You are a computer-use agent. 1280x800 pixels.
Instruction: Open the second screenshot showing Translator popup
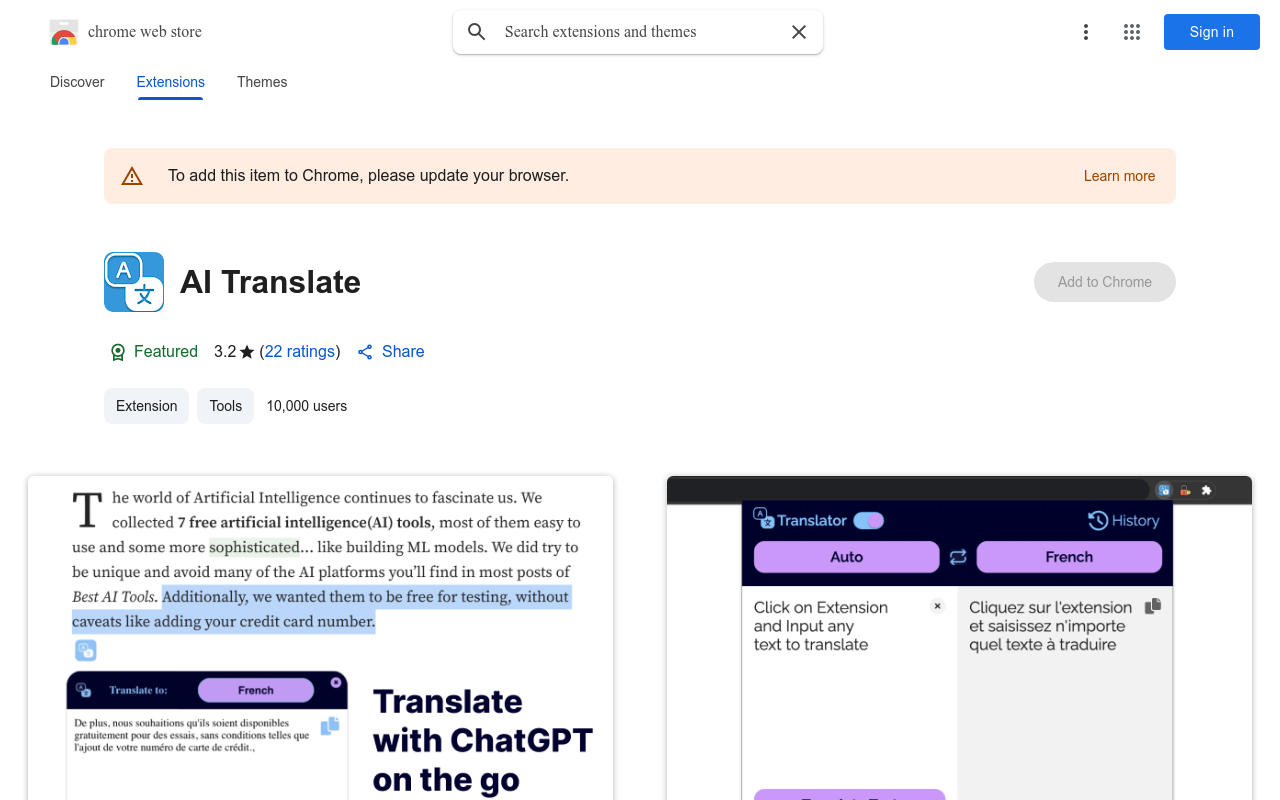tap(959, 638)
